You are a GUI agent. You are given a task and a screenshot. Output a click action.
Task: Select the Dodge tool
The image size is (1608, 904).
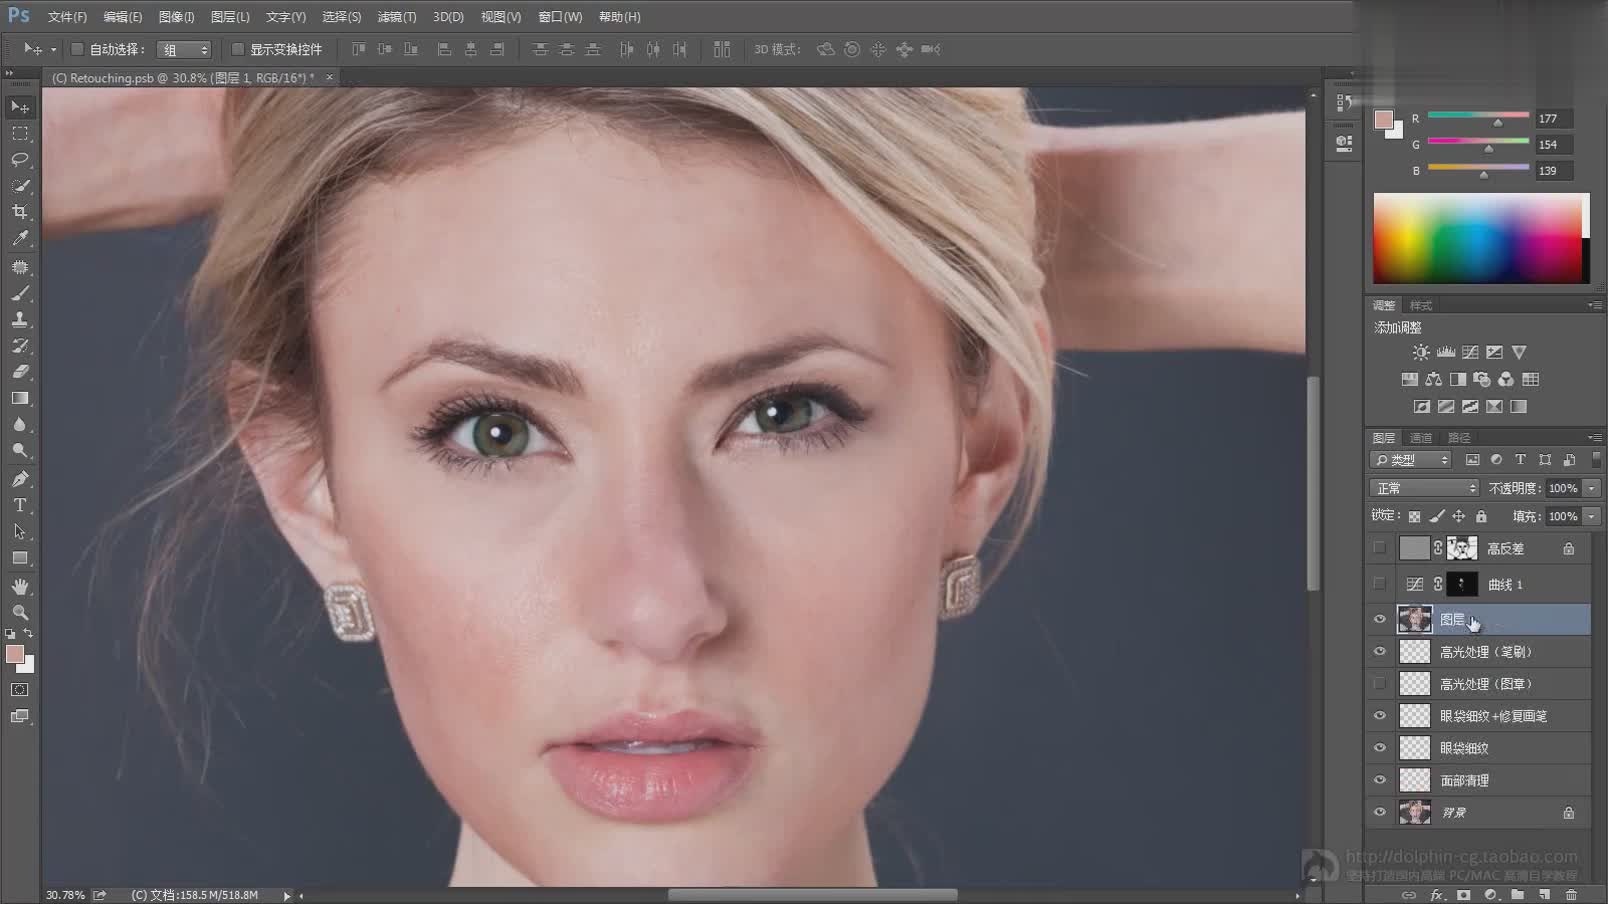coord(20,450)
